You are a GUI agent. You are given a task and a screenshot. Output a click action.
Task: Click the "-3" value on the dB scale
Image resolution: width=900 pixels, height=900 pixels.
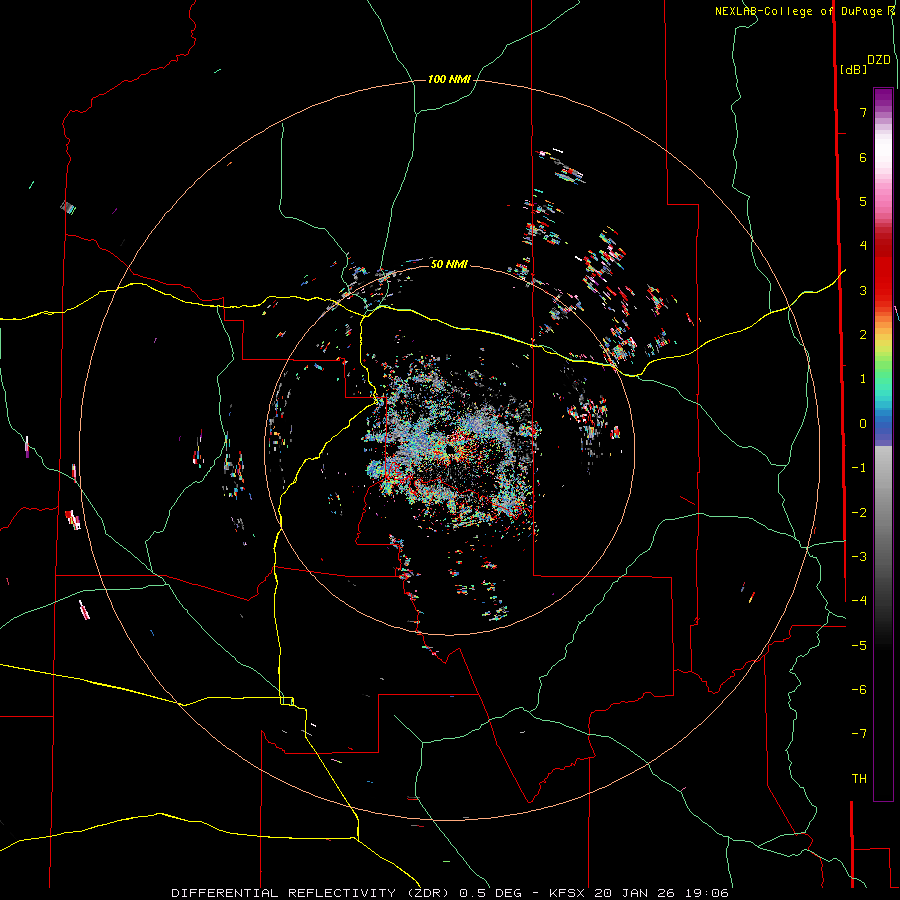[x=859, y=557]
